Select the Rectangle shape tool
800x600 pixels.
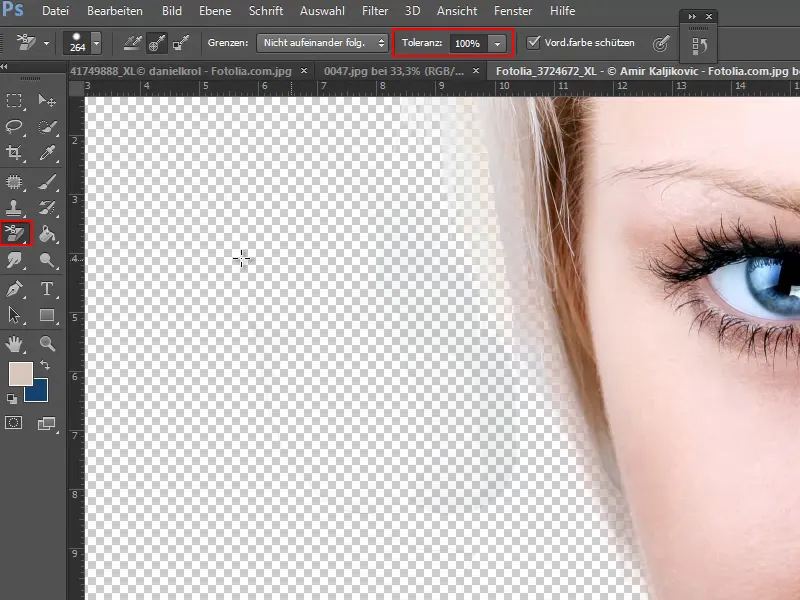pos(47,315)
